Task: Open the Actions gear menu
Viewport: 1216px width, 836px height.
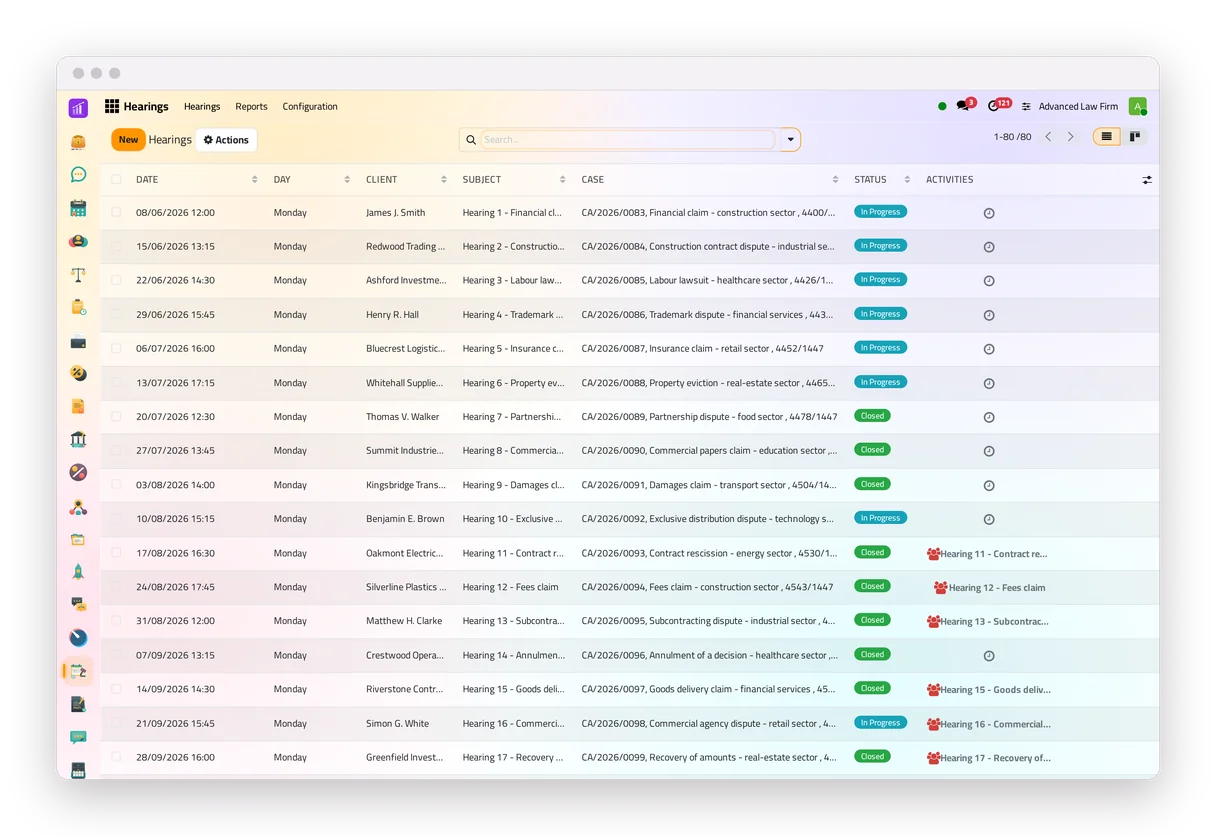Action: click(x=226, y=140)
